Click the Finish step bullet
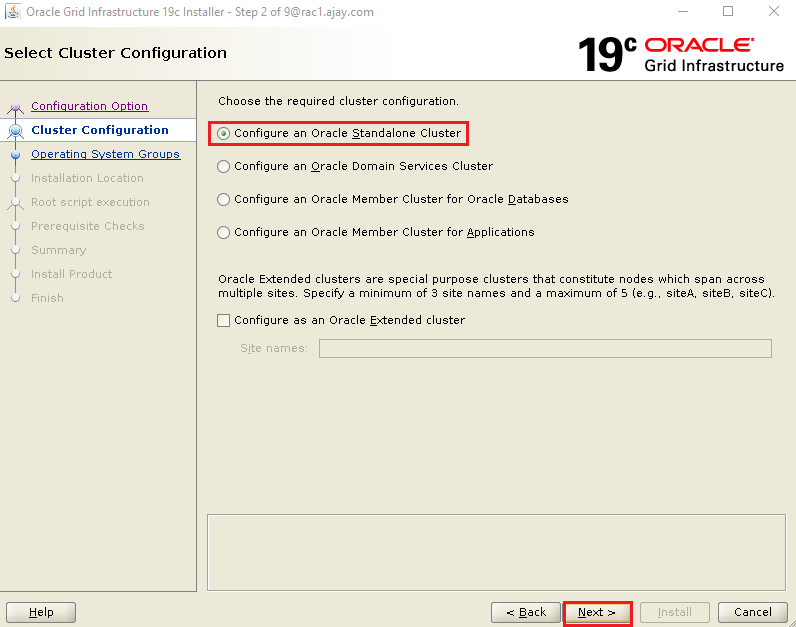 coord(16,298)
